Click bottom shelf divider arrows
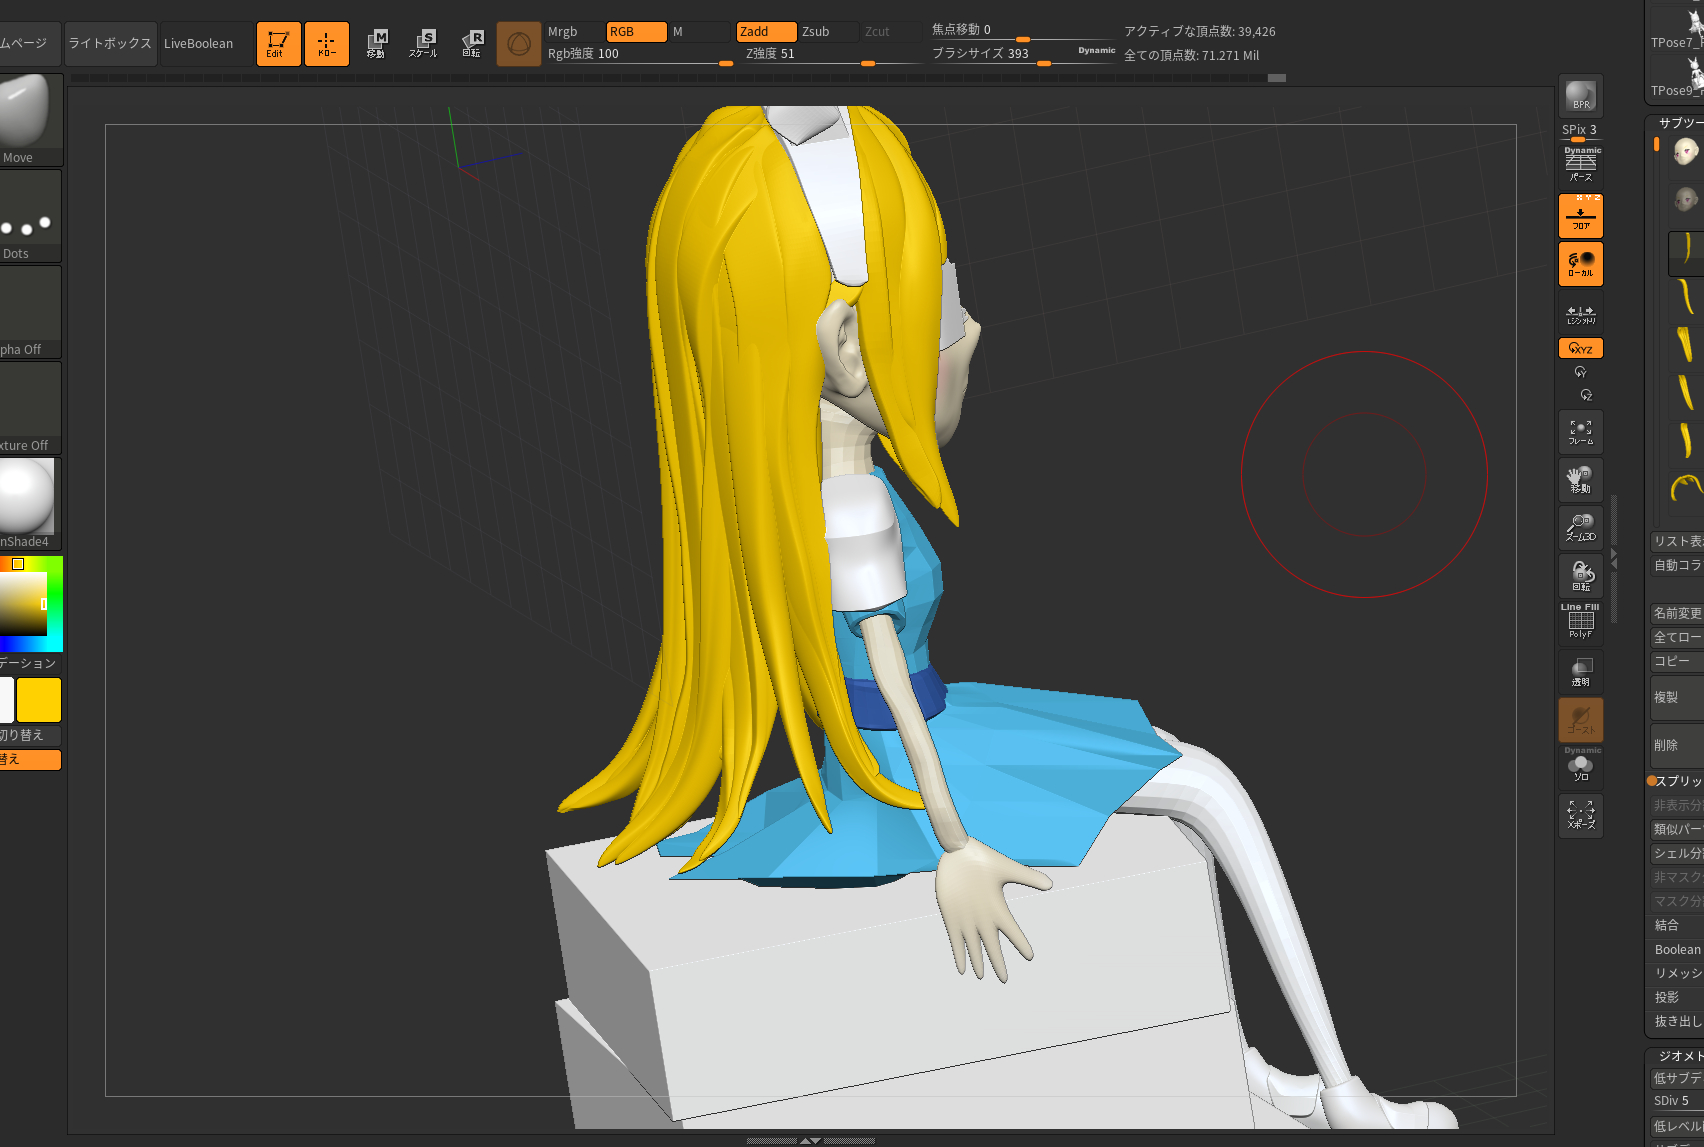The image size is (1704, 1147). [810, 1140]
